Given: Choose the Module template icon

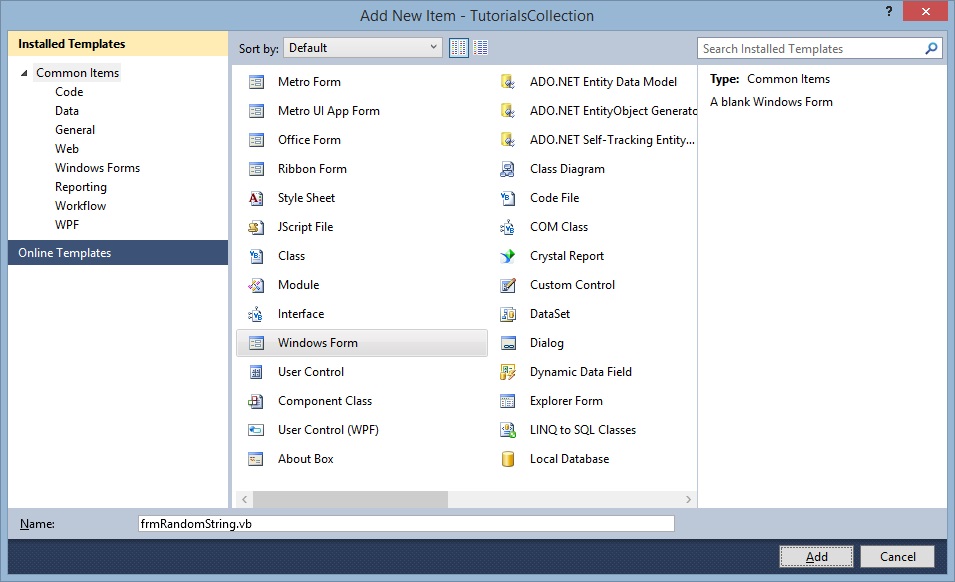Looking at the screenshot, I should click(256, 285).
